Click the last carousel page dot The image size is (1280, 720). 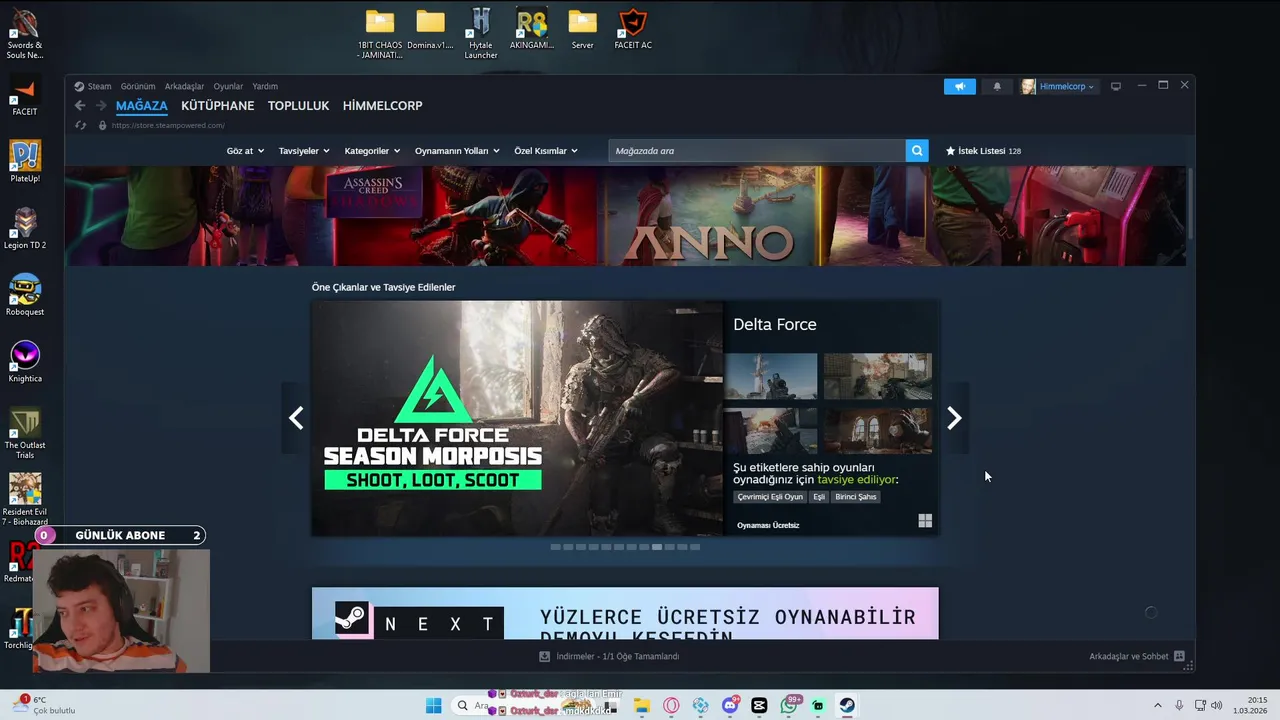[695, 547]
